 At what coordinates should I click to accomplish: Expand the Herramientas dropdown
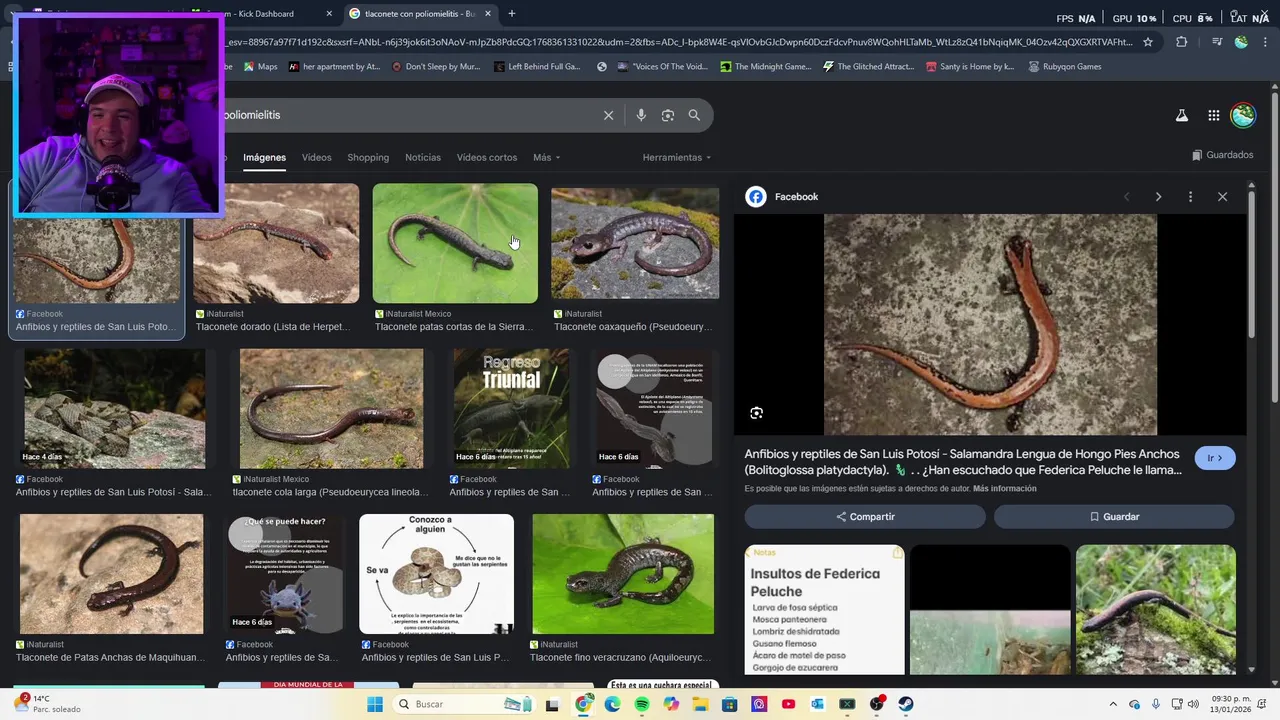(x=677, y=158)
